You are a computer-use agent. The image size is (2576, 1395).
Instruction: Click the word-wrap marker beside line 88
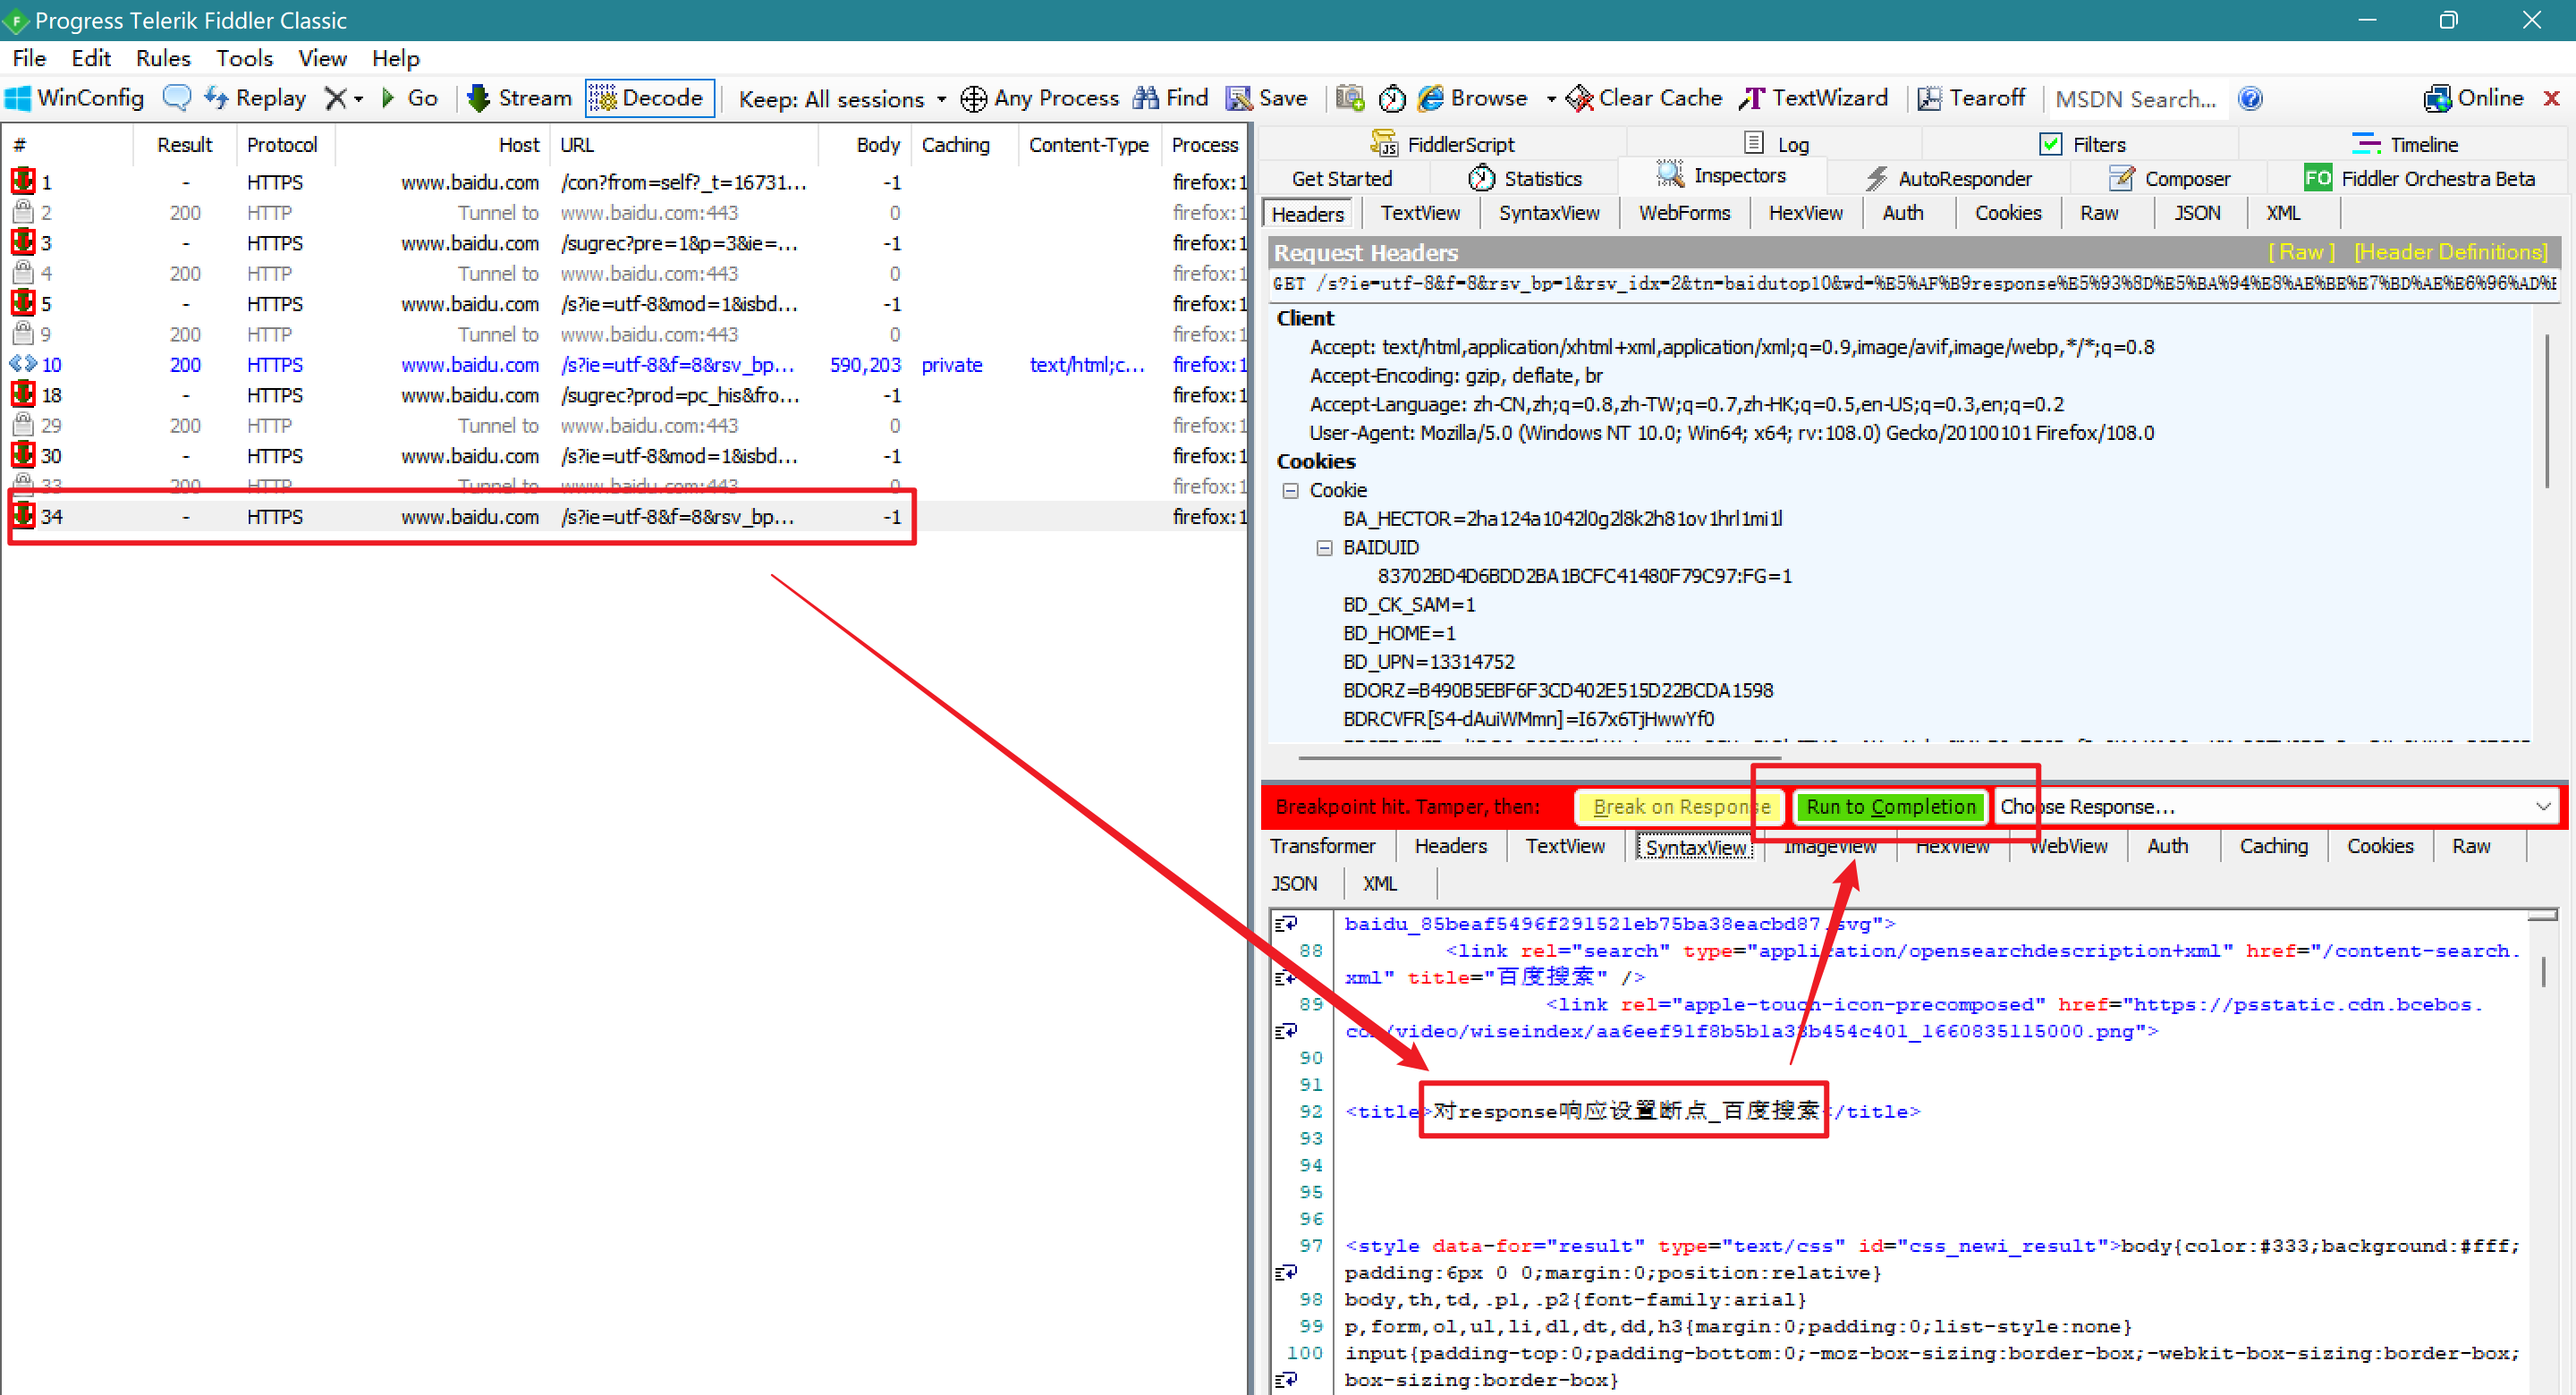(x=1286, y=977)
